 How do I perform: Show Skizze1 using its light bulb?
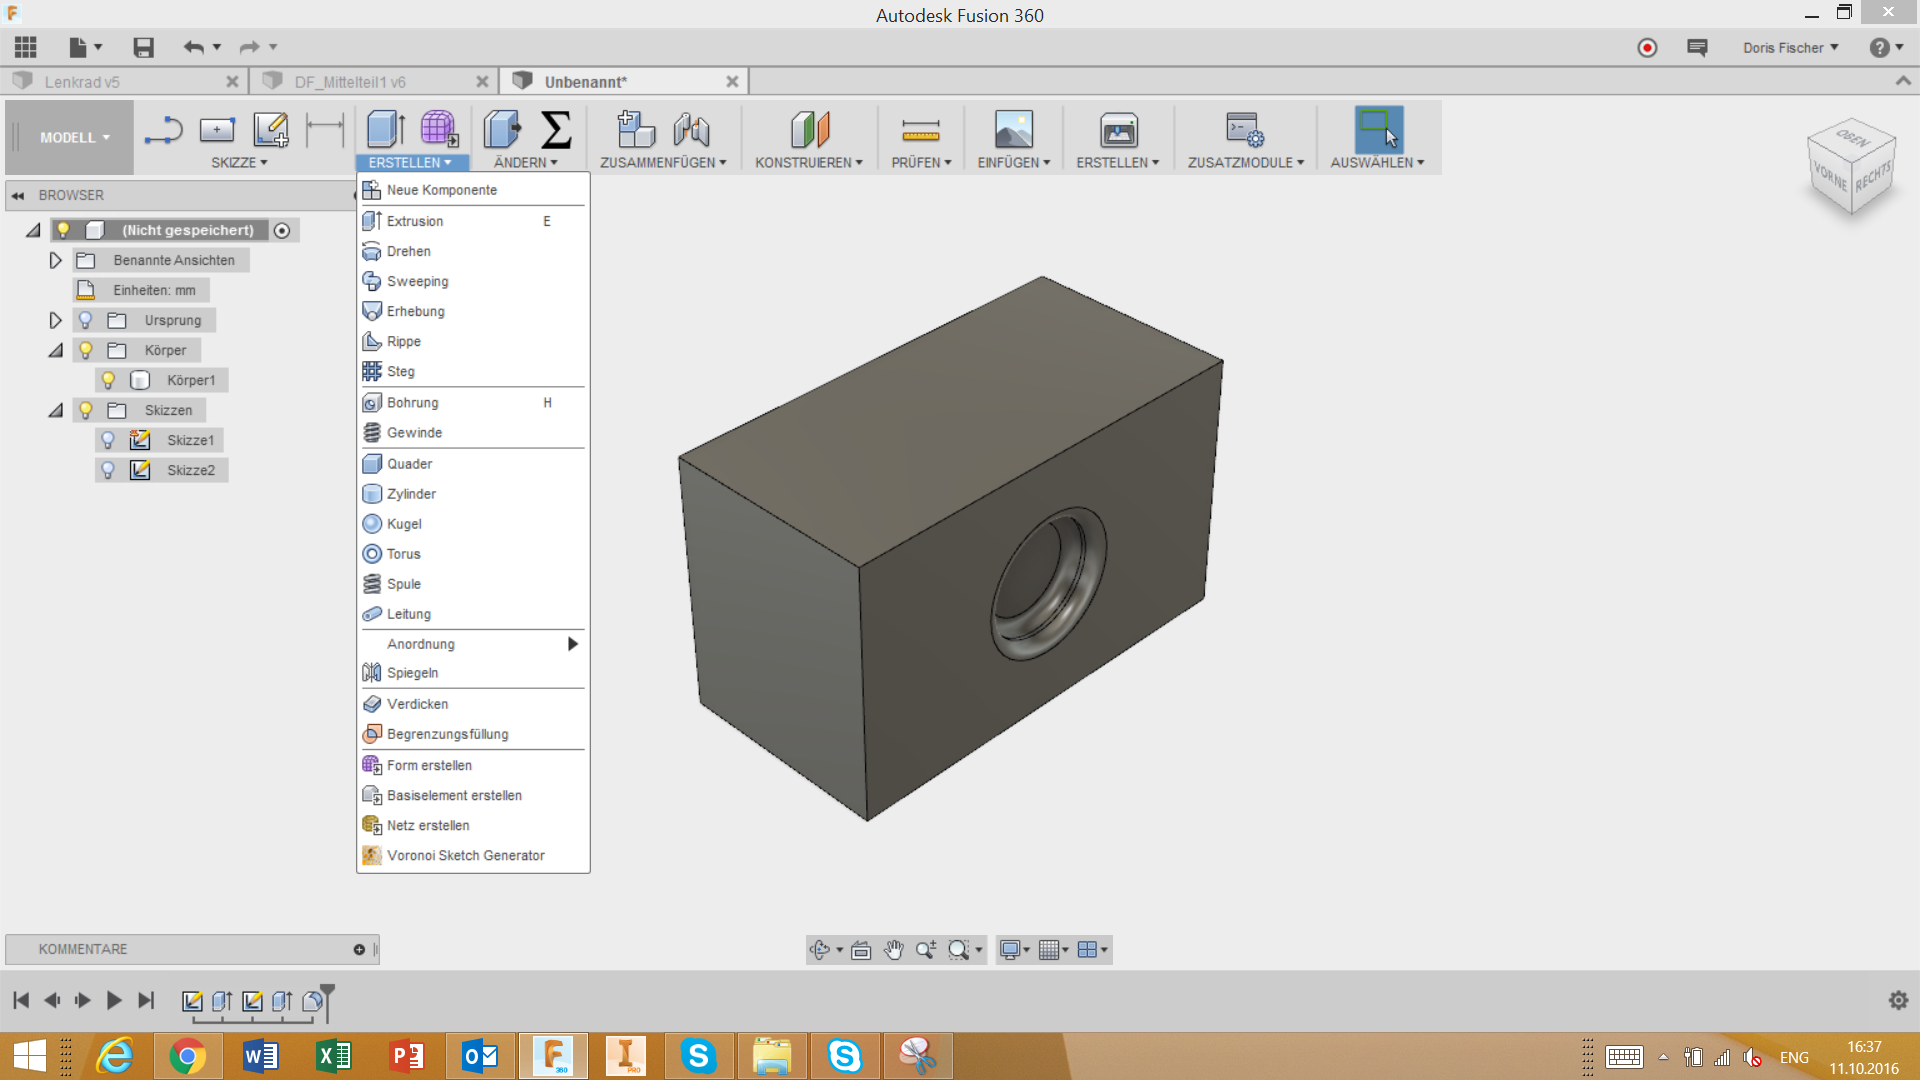pos(108,440)
